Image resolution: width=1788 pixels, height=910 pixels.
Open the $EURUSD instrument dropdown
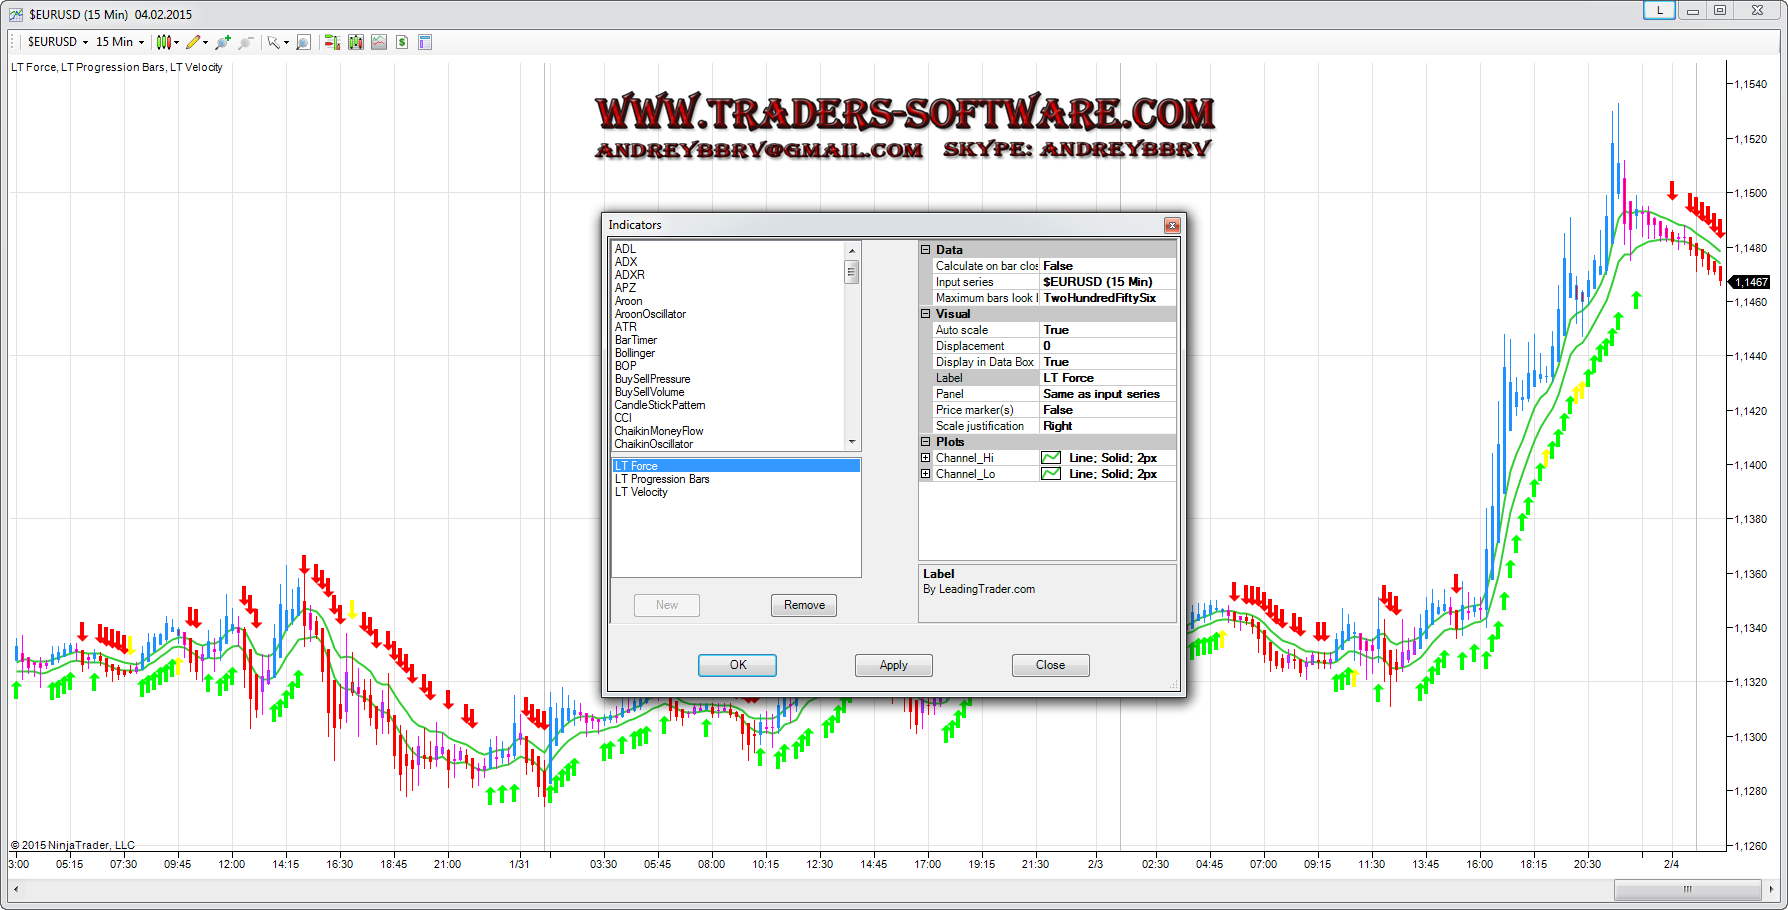click(57, 42)
